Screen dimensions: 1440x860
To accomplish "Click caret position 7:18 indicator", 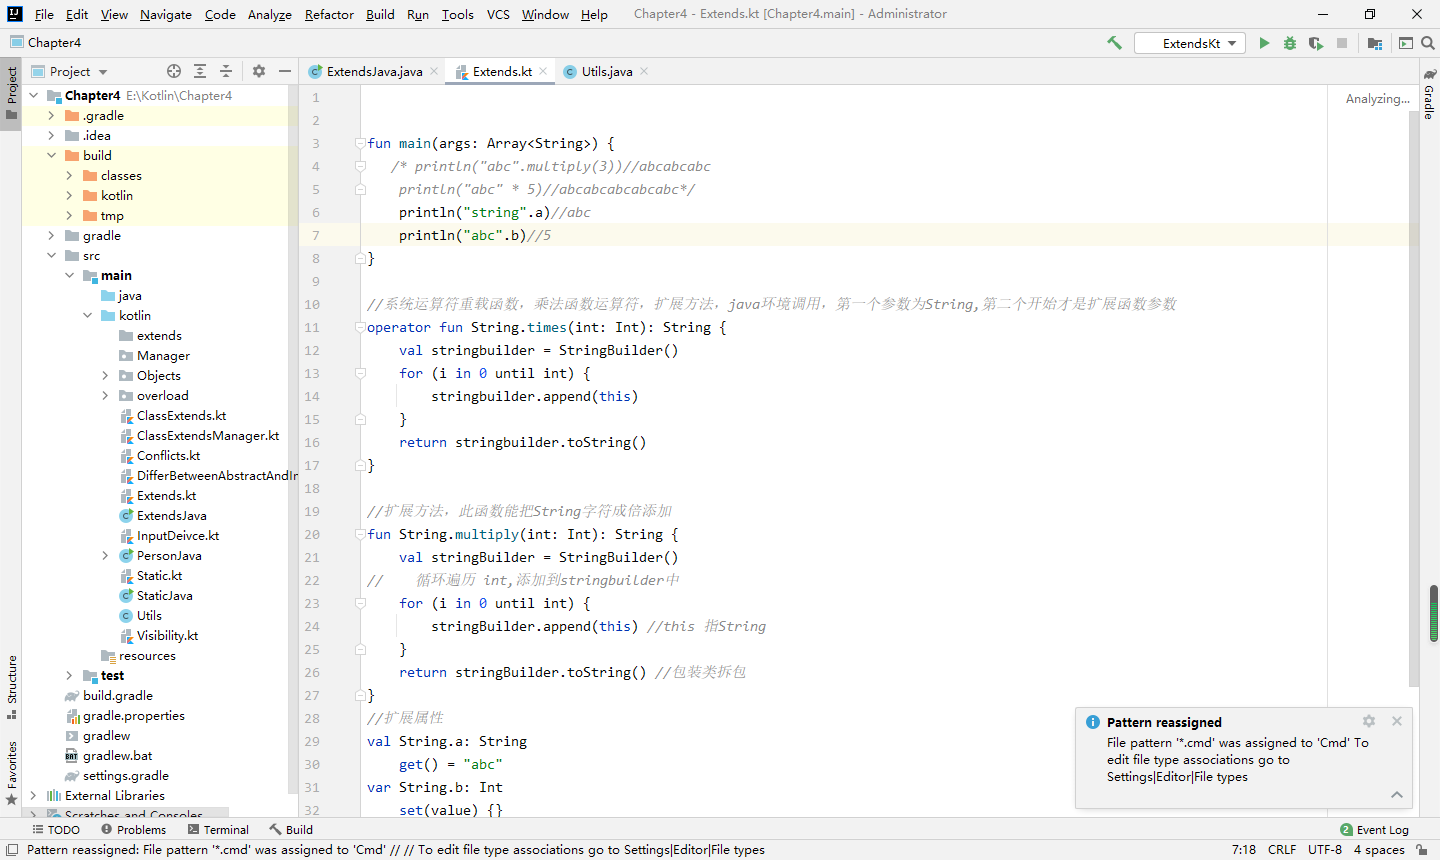I will tap(1244, 850).
